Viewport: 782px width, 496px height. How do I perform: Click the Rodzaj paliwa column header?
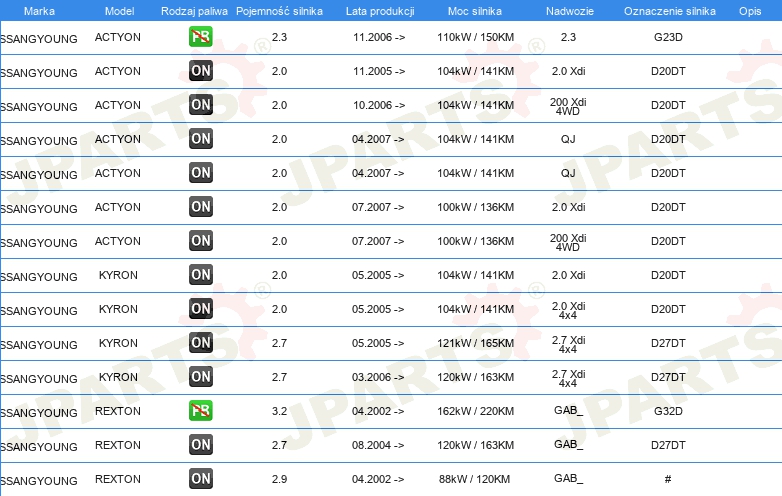[x=194, y=11]
